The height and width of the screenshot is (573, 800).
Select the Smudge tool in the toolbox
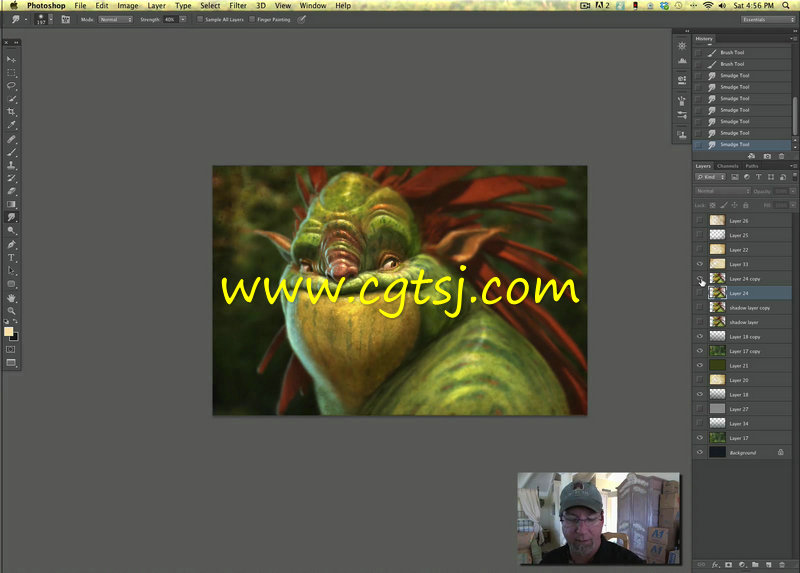click(11, 217)
